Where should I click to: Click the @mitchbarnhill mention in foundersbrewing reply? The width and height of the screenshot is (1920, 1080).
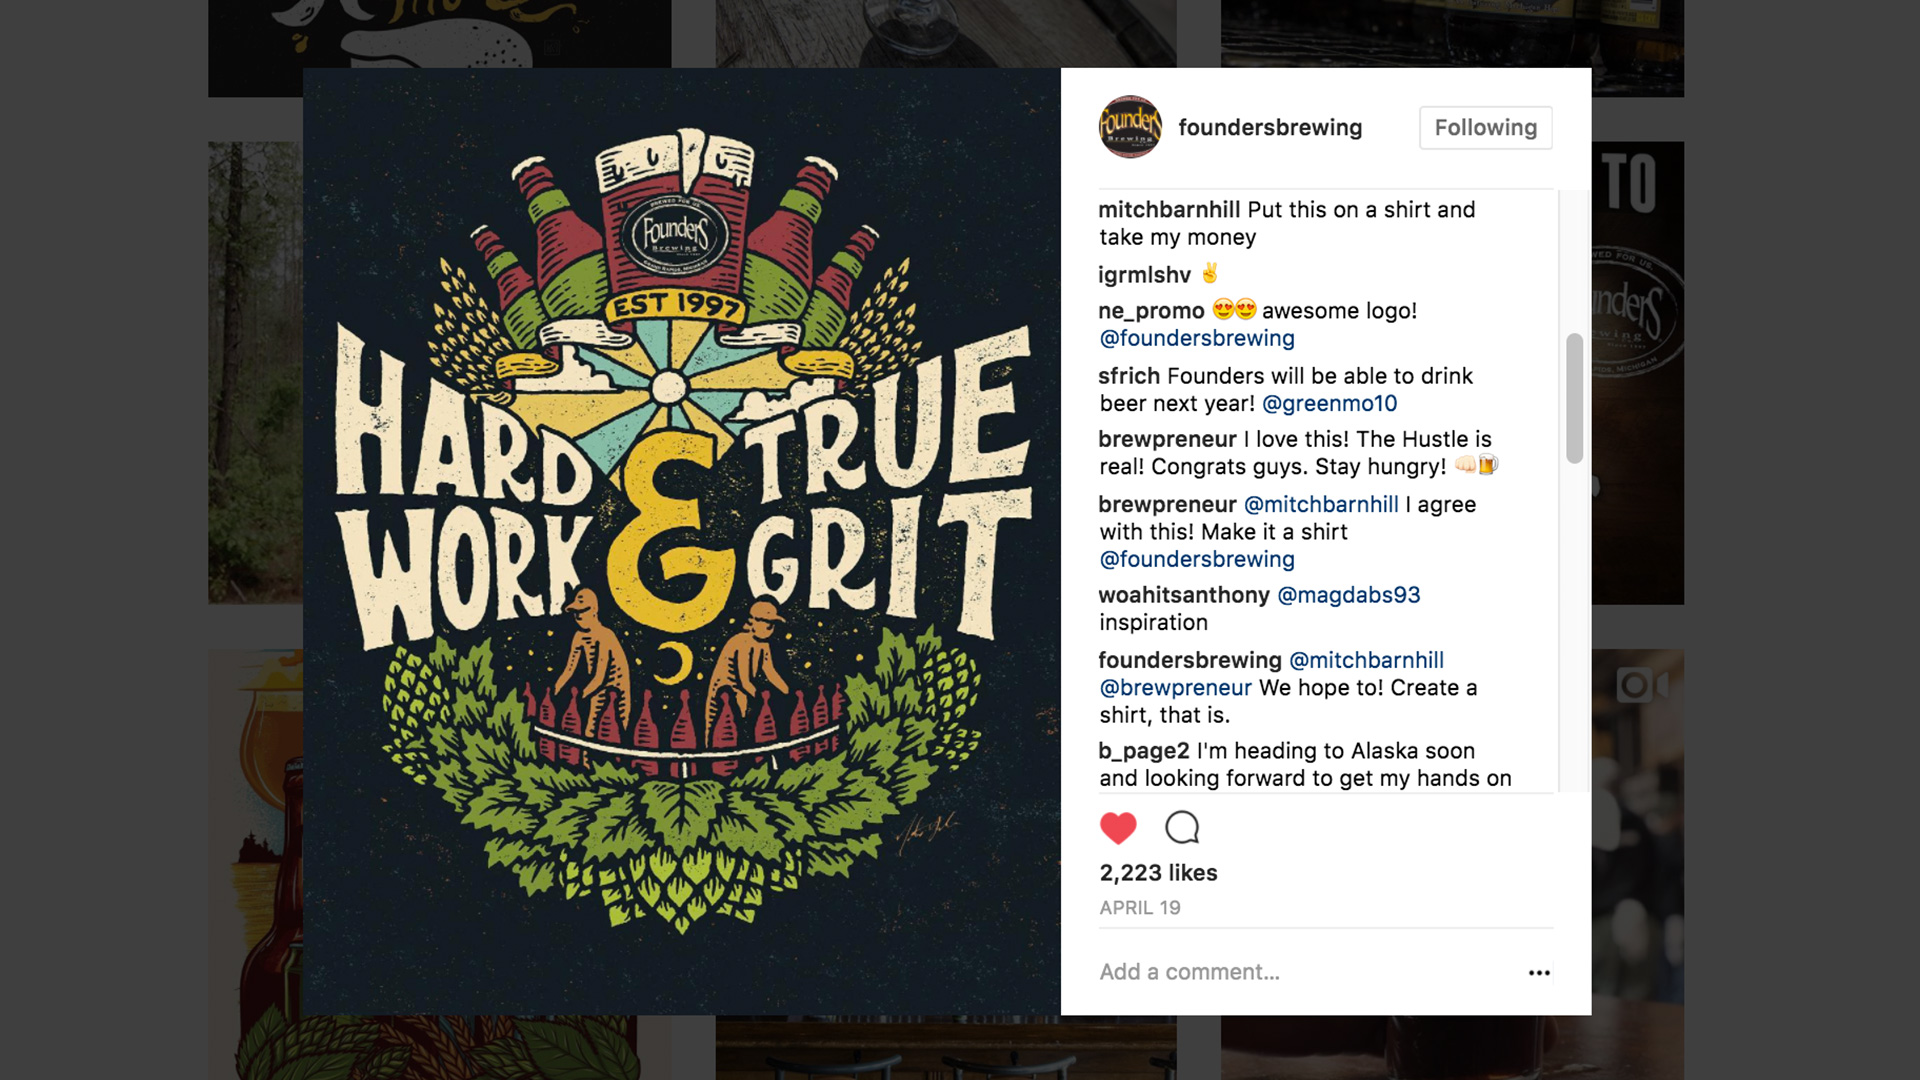(x=1366, y=660)
